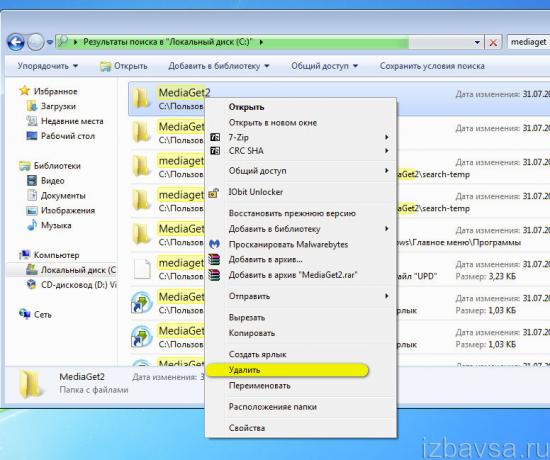This screenshot has height=460, width=550.
Task: Expand Общий доступ toolbar dropdown
Action: pos(324,66)
